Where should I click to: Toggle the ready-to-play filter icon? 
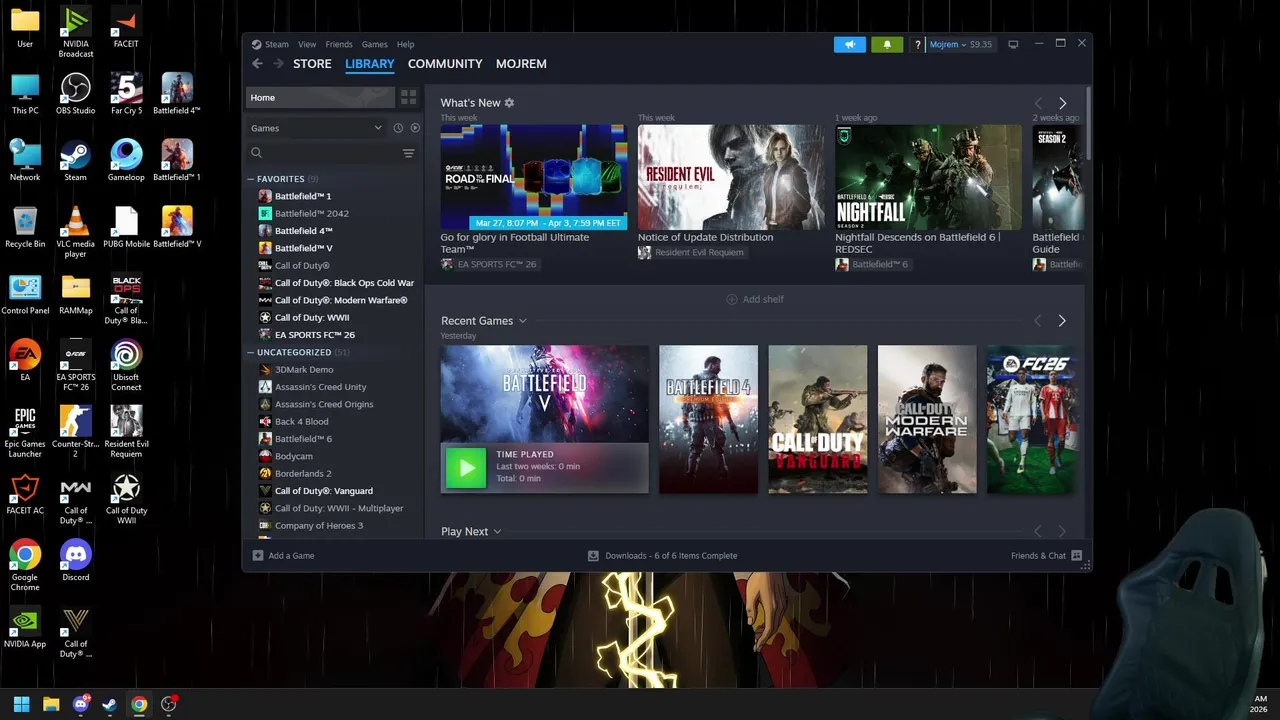click(415, 128)
